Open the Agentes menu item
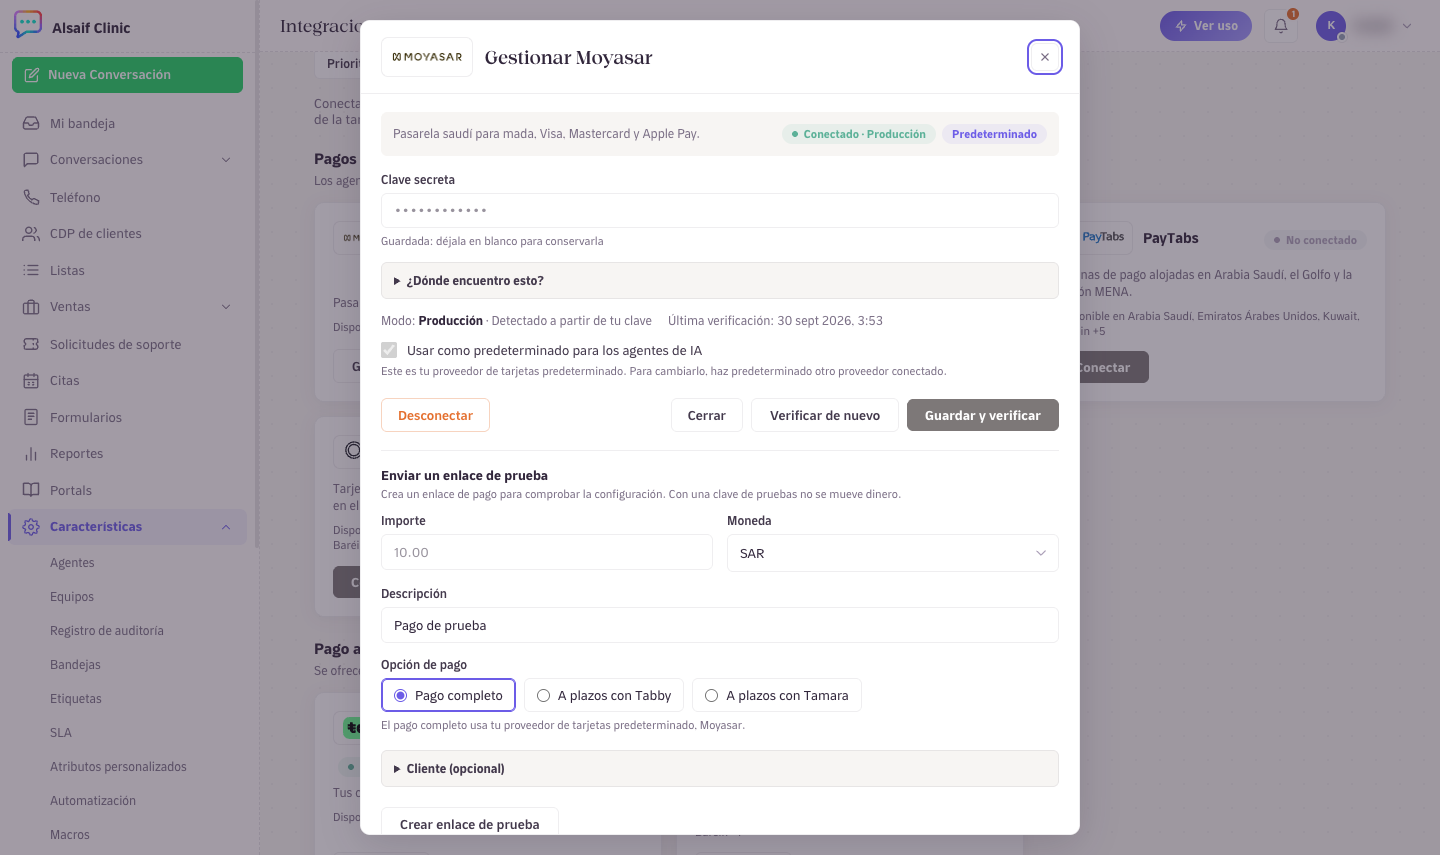Viewport: 1440px width, 855px height. click(72, 563)
